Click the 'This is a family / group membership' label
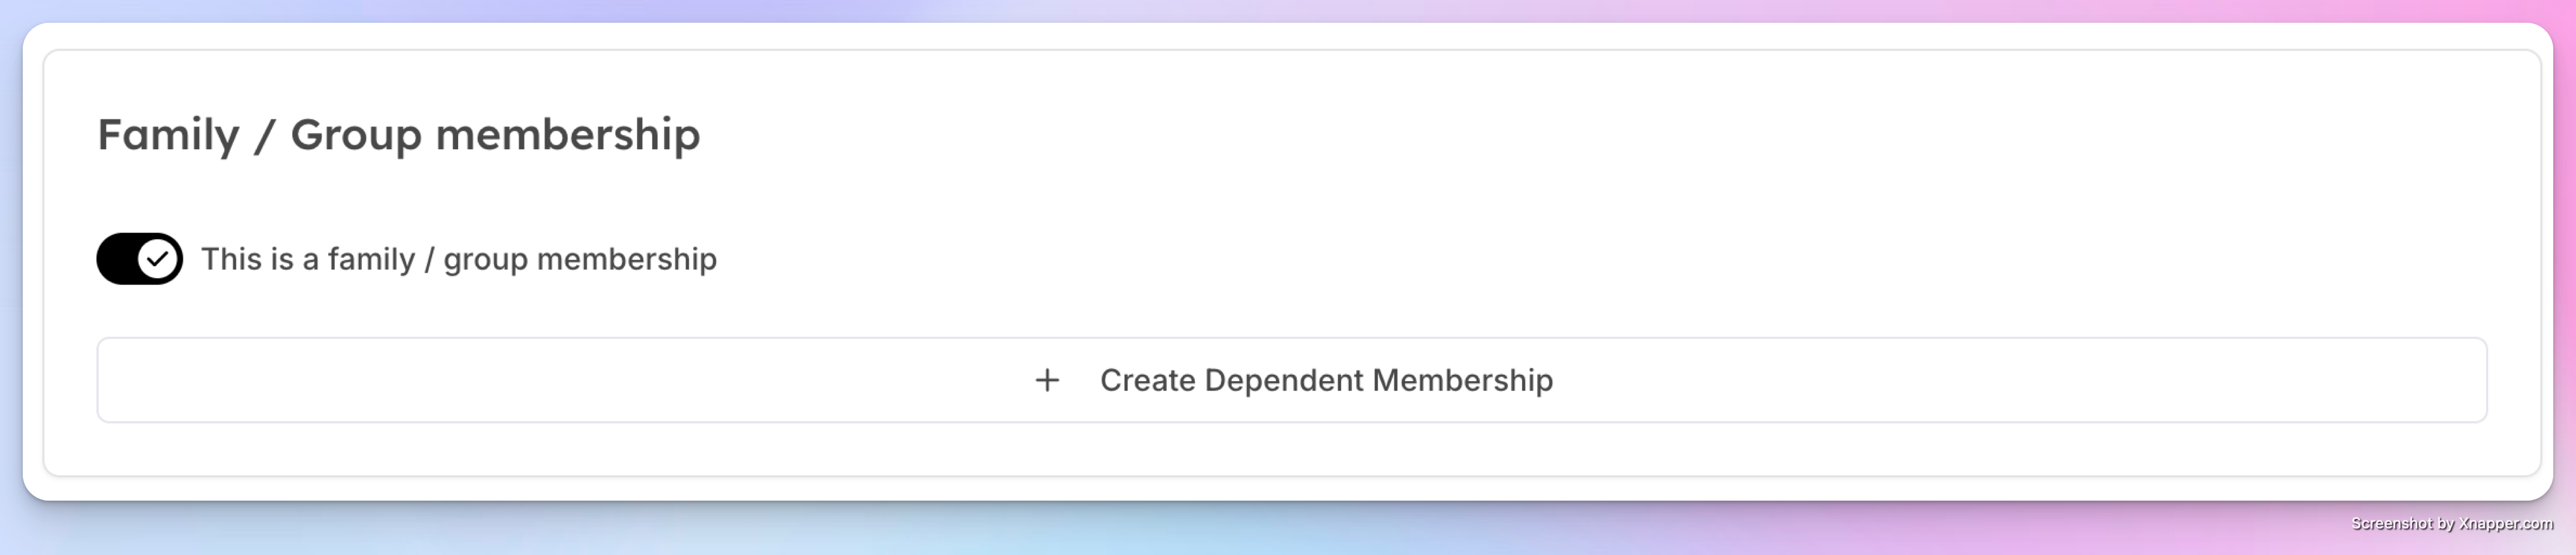Viewport: 2576px width, 555px height. pyautogui.click(x=459, y=259)
